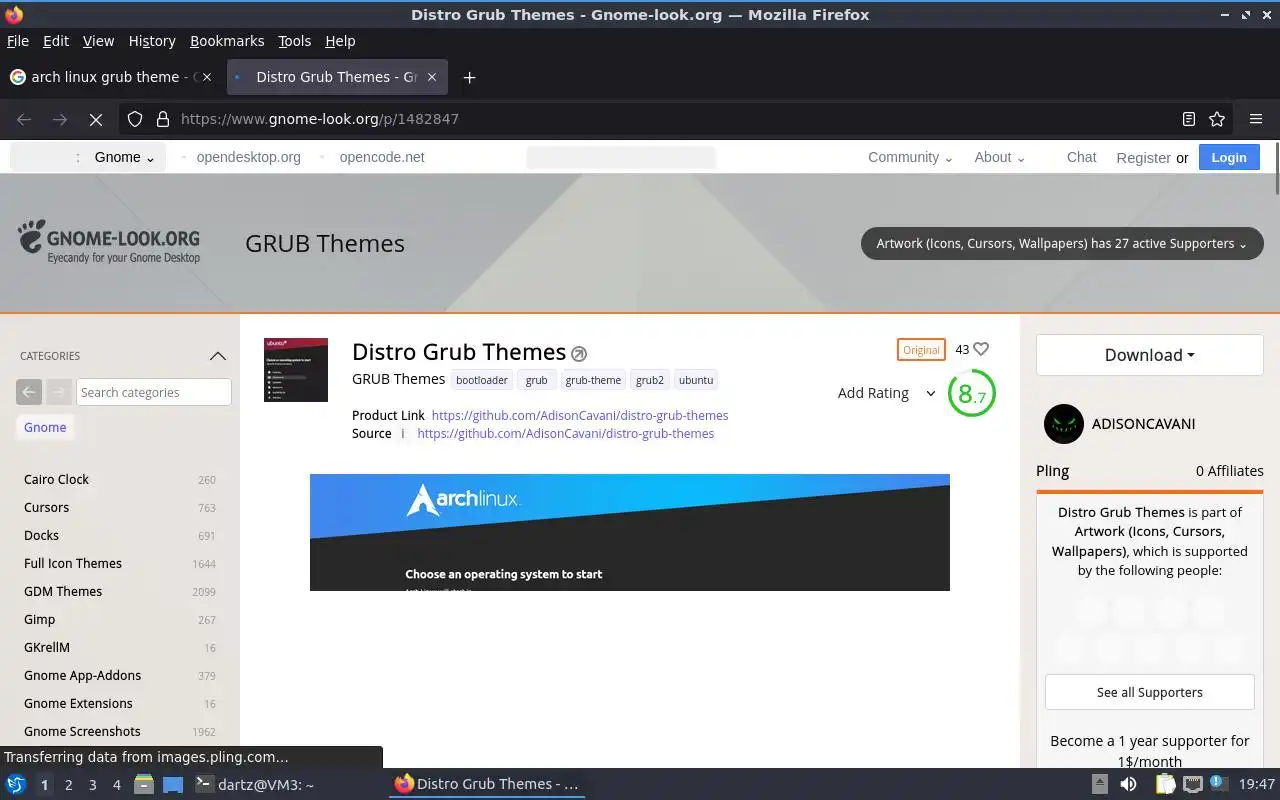
Task: Open the Gnome site selector dropdown
Action: click(124, 157)
